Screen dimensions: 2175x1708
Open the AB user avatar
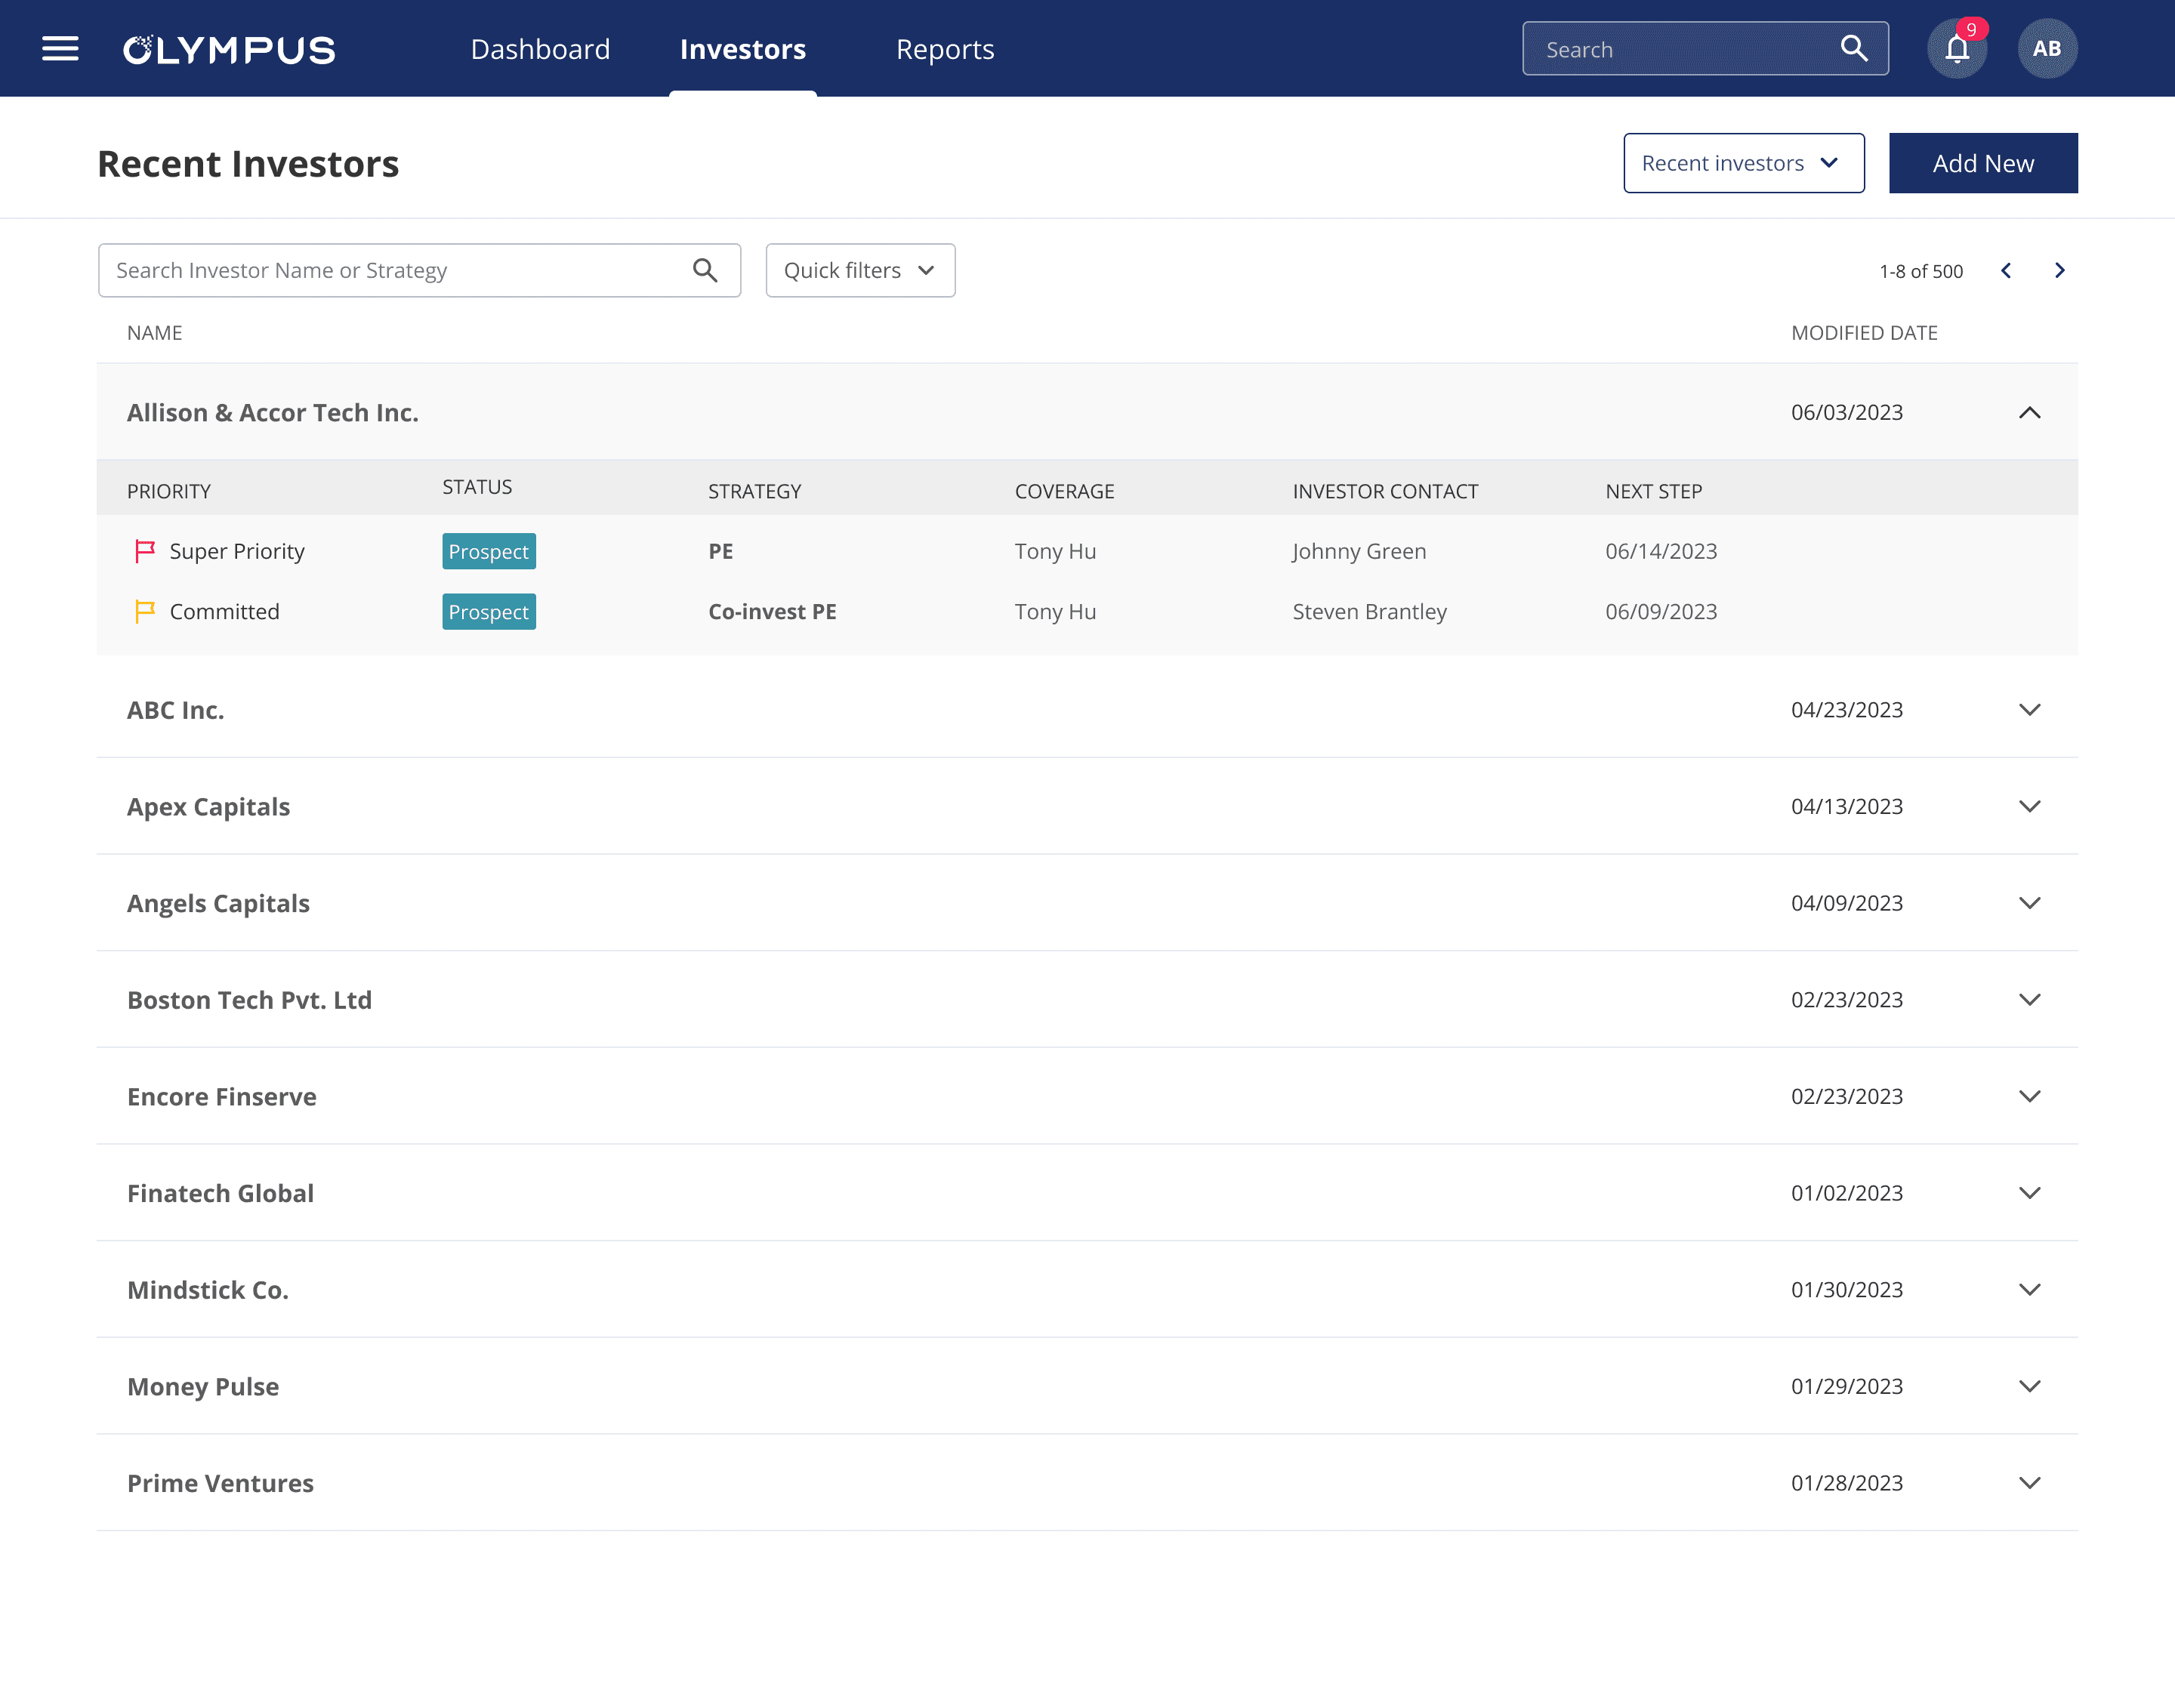(2047, 49)
